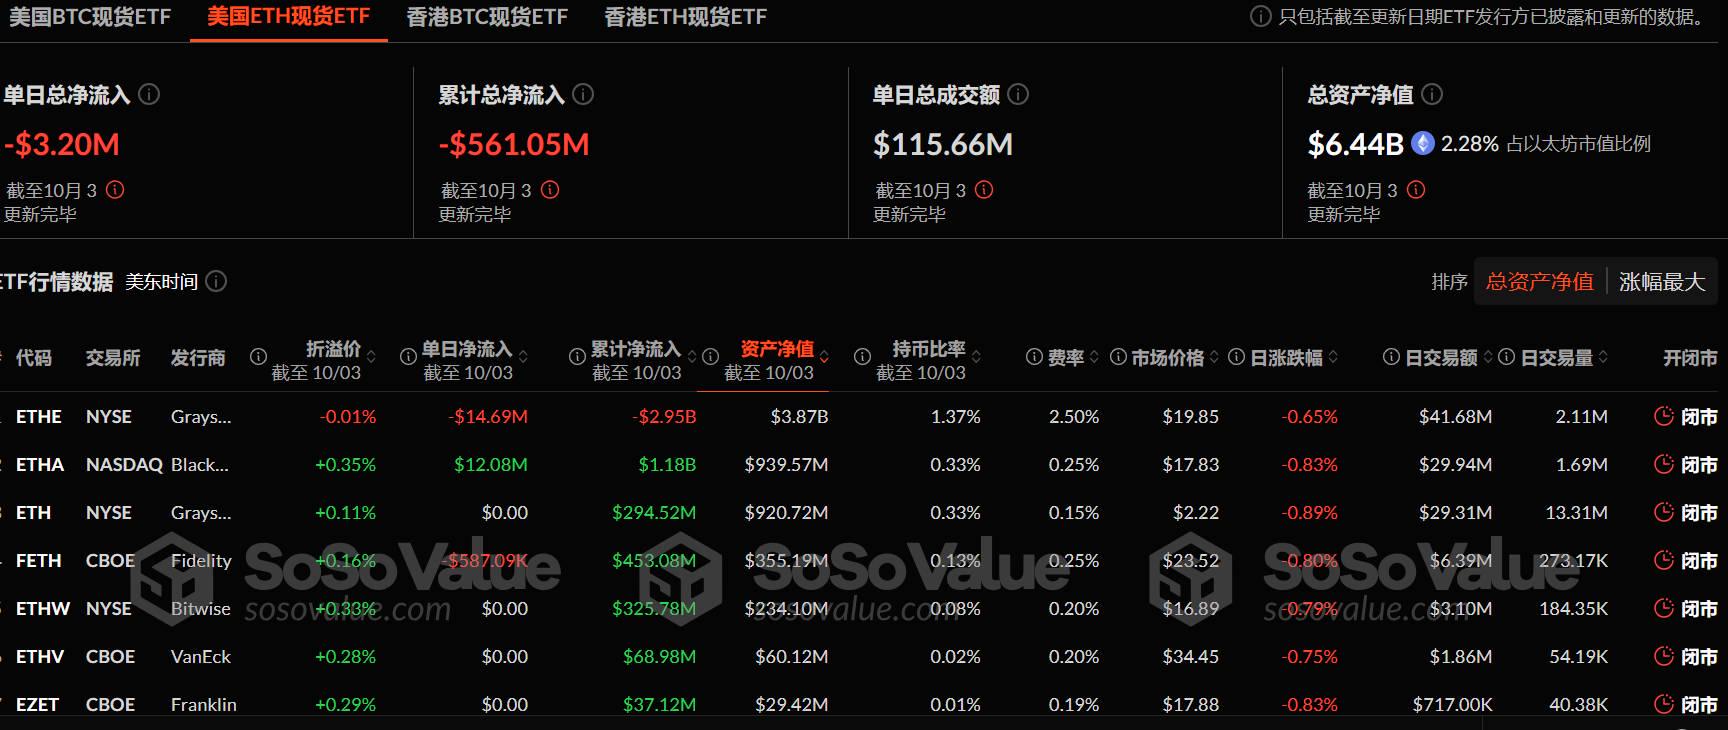This screenshot has height=730, width=1728.
Task: Open the ETHV ticker link
Action: tap(40, 656)
